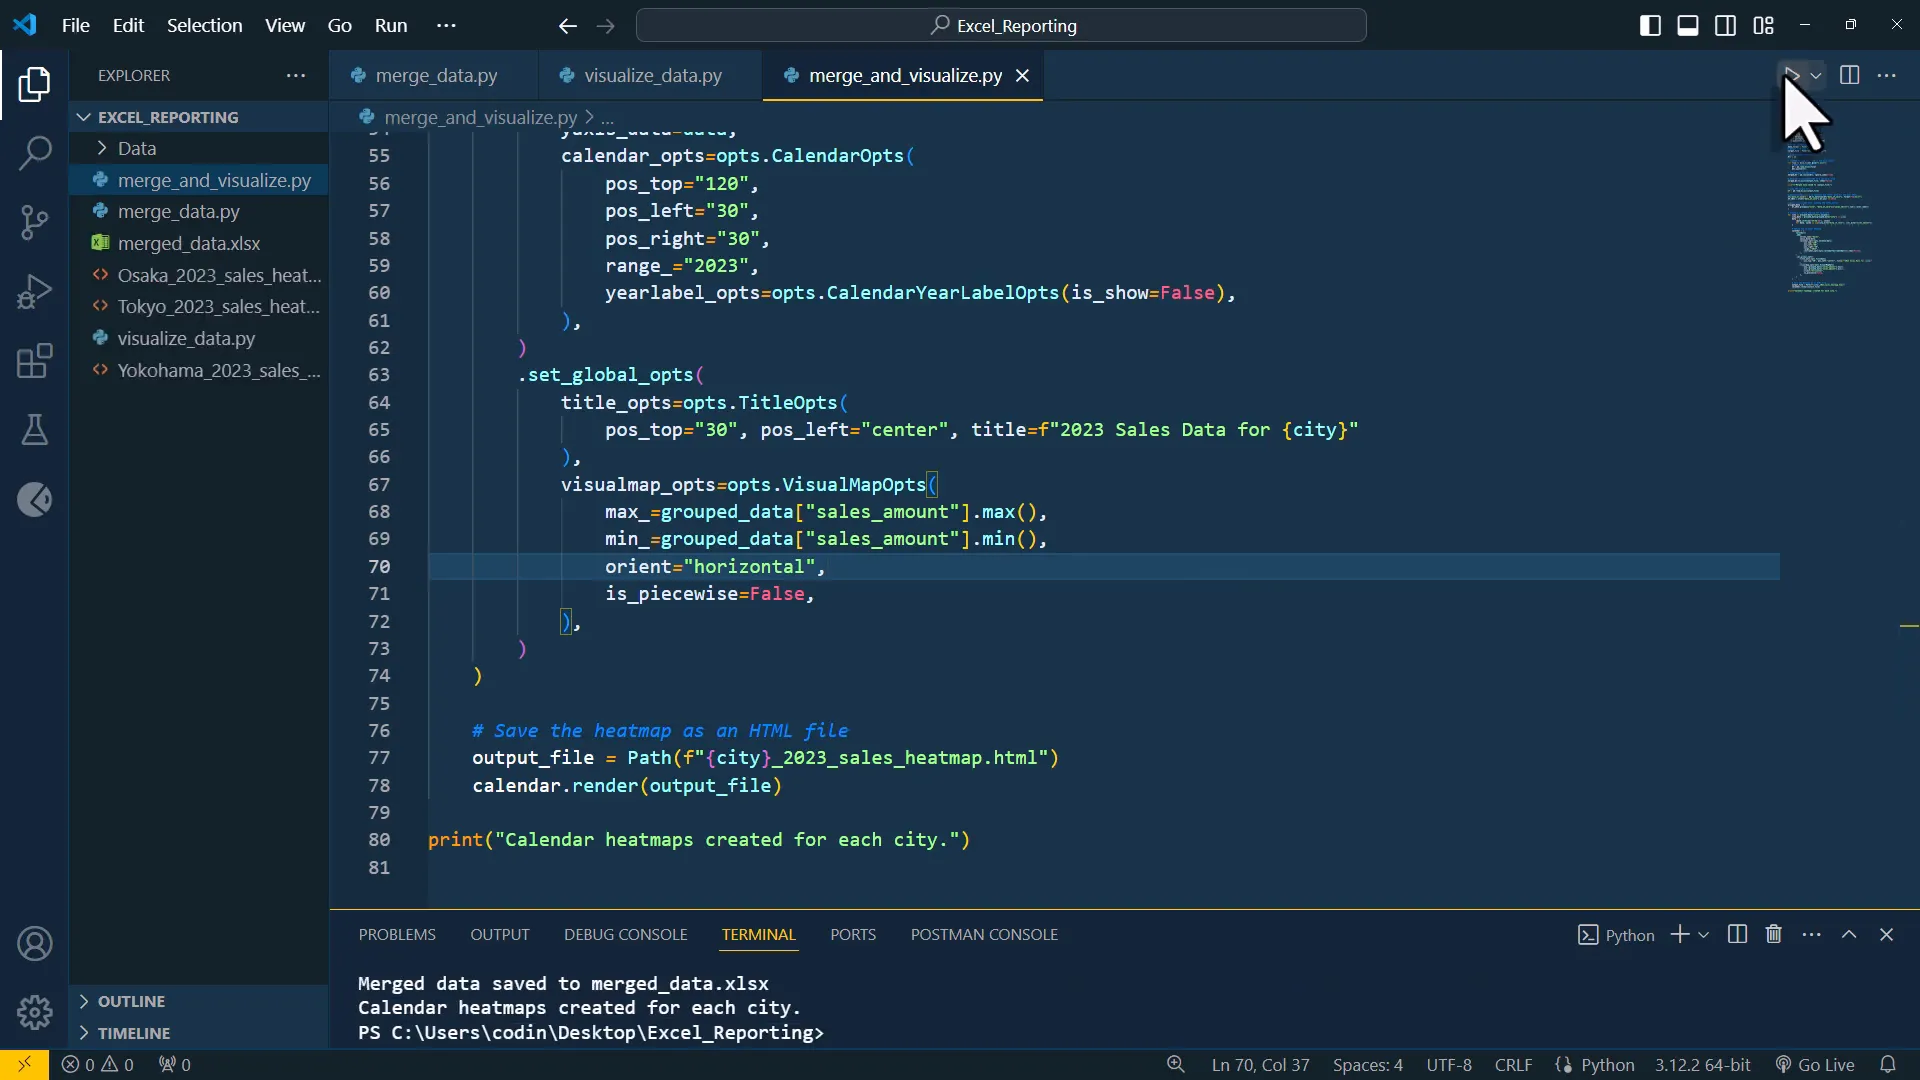Collapse the EXCEL_REPORTING folder
Screen dimensions: 1920x1080
pos(83,116)
